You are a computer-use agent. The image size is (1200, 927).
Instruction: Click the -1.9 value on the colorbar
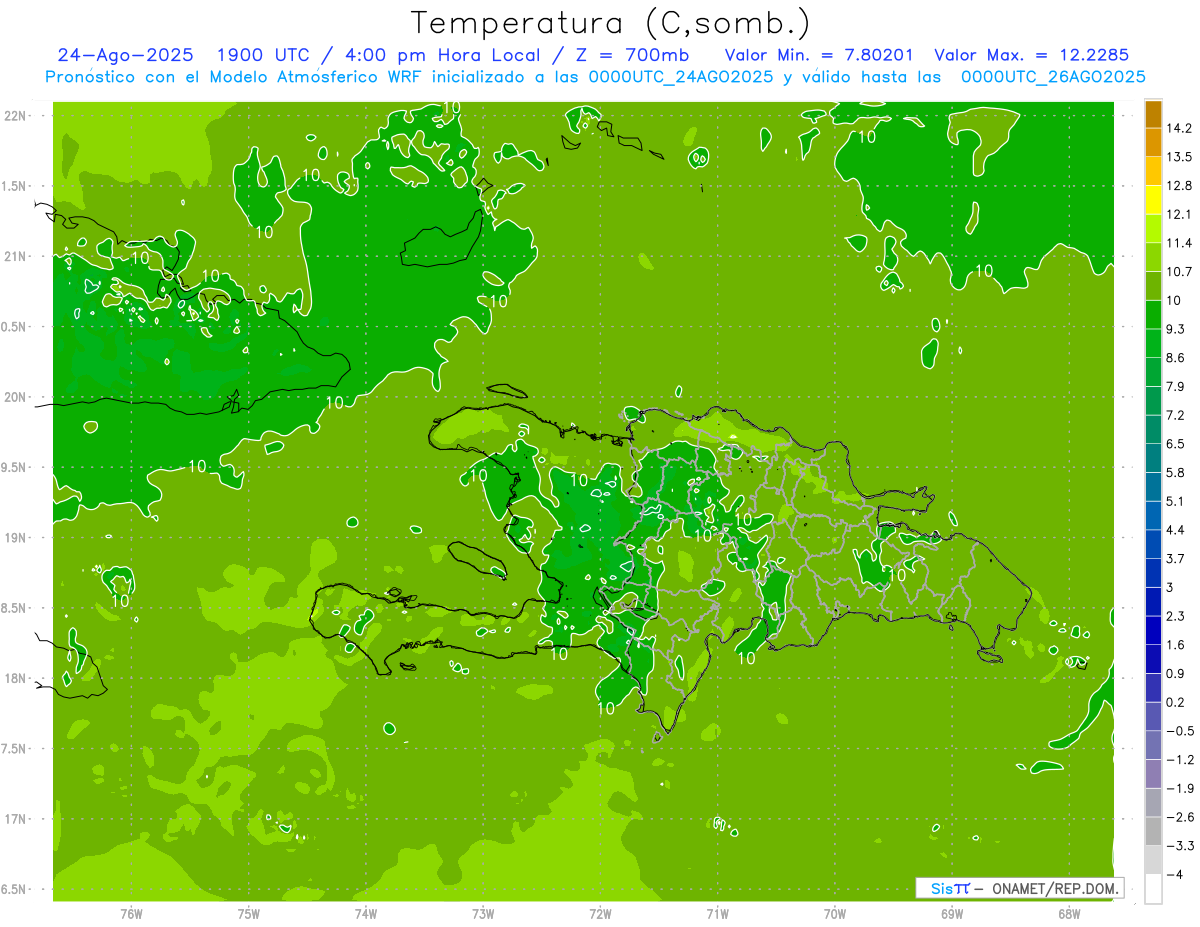tap(1179, 788)
